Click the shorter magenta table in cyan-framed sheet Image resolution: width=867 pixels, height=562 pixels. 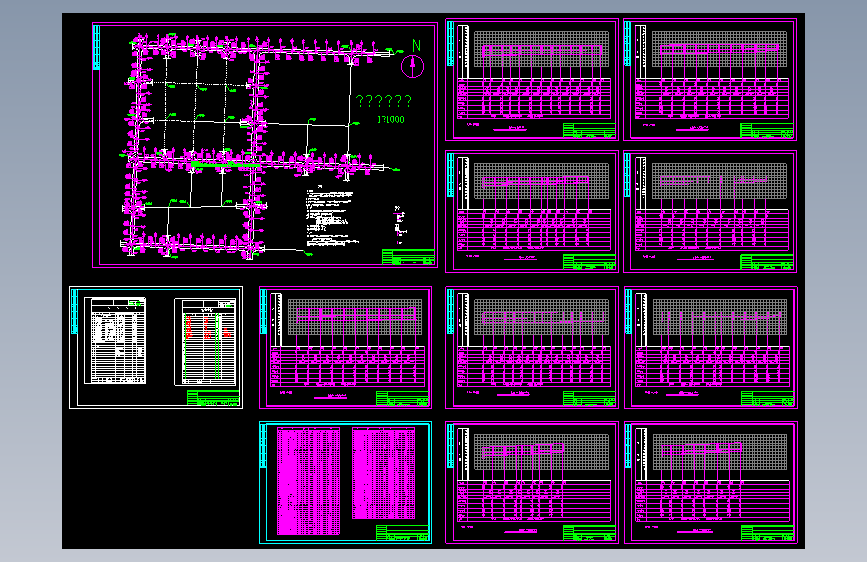point(384,473)
